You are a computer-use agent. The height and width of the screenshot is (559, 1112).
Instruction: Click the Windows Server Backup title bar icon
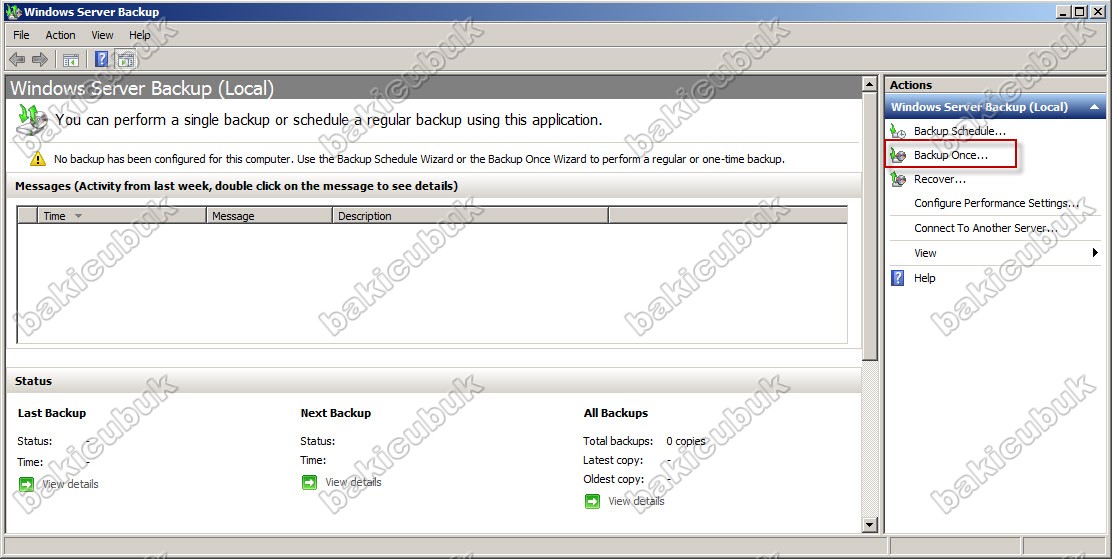pos(13,12)
